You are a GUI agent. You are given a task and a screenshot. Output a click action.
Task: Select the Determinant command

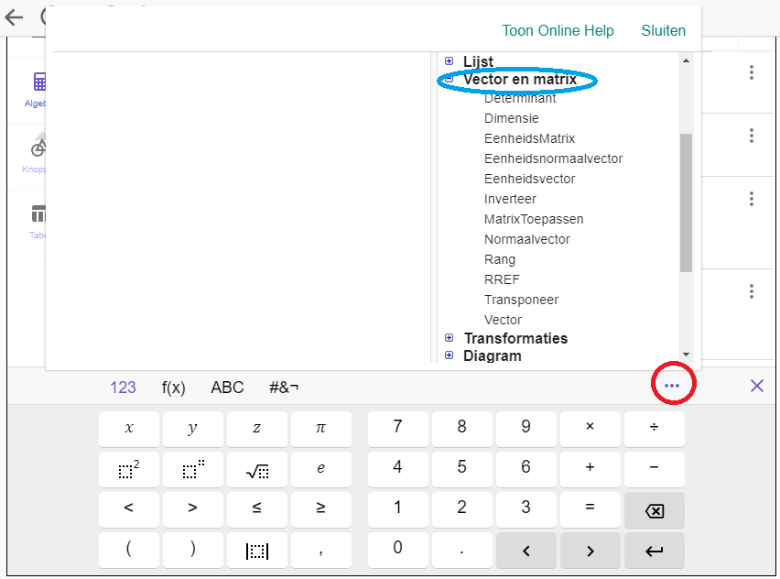click(x=520, y=99)
